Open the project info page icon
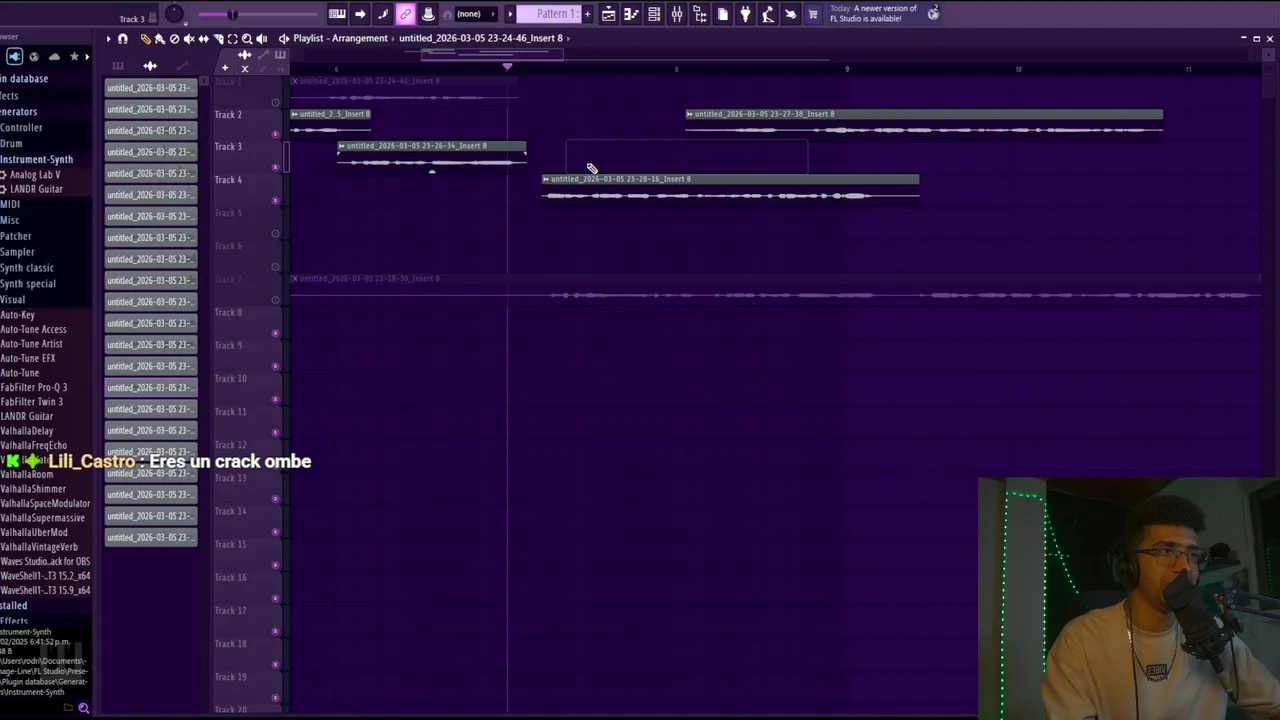 [x=723, y=14]
